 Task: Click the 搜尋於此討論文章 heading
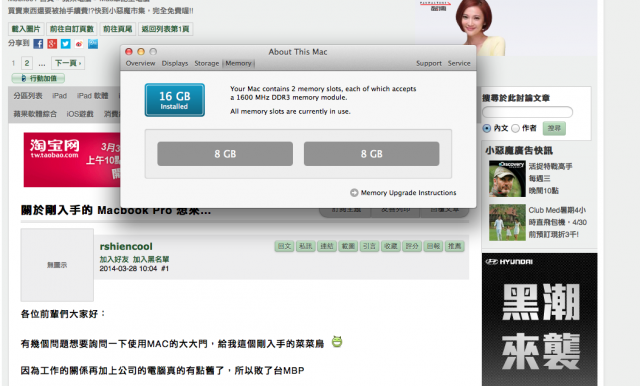516,98
